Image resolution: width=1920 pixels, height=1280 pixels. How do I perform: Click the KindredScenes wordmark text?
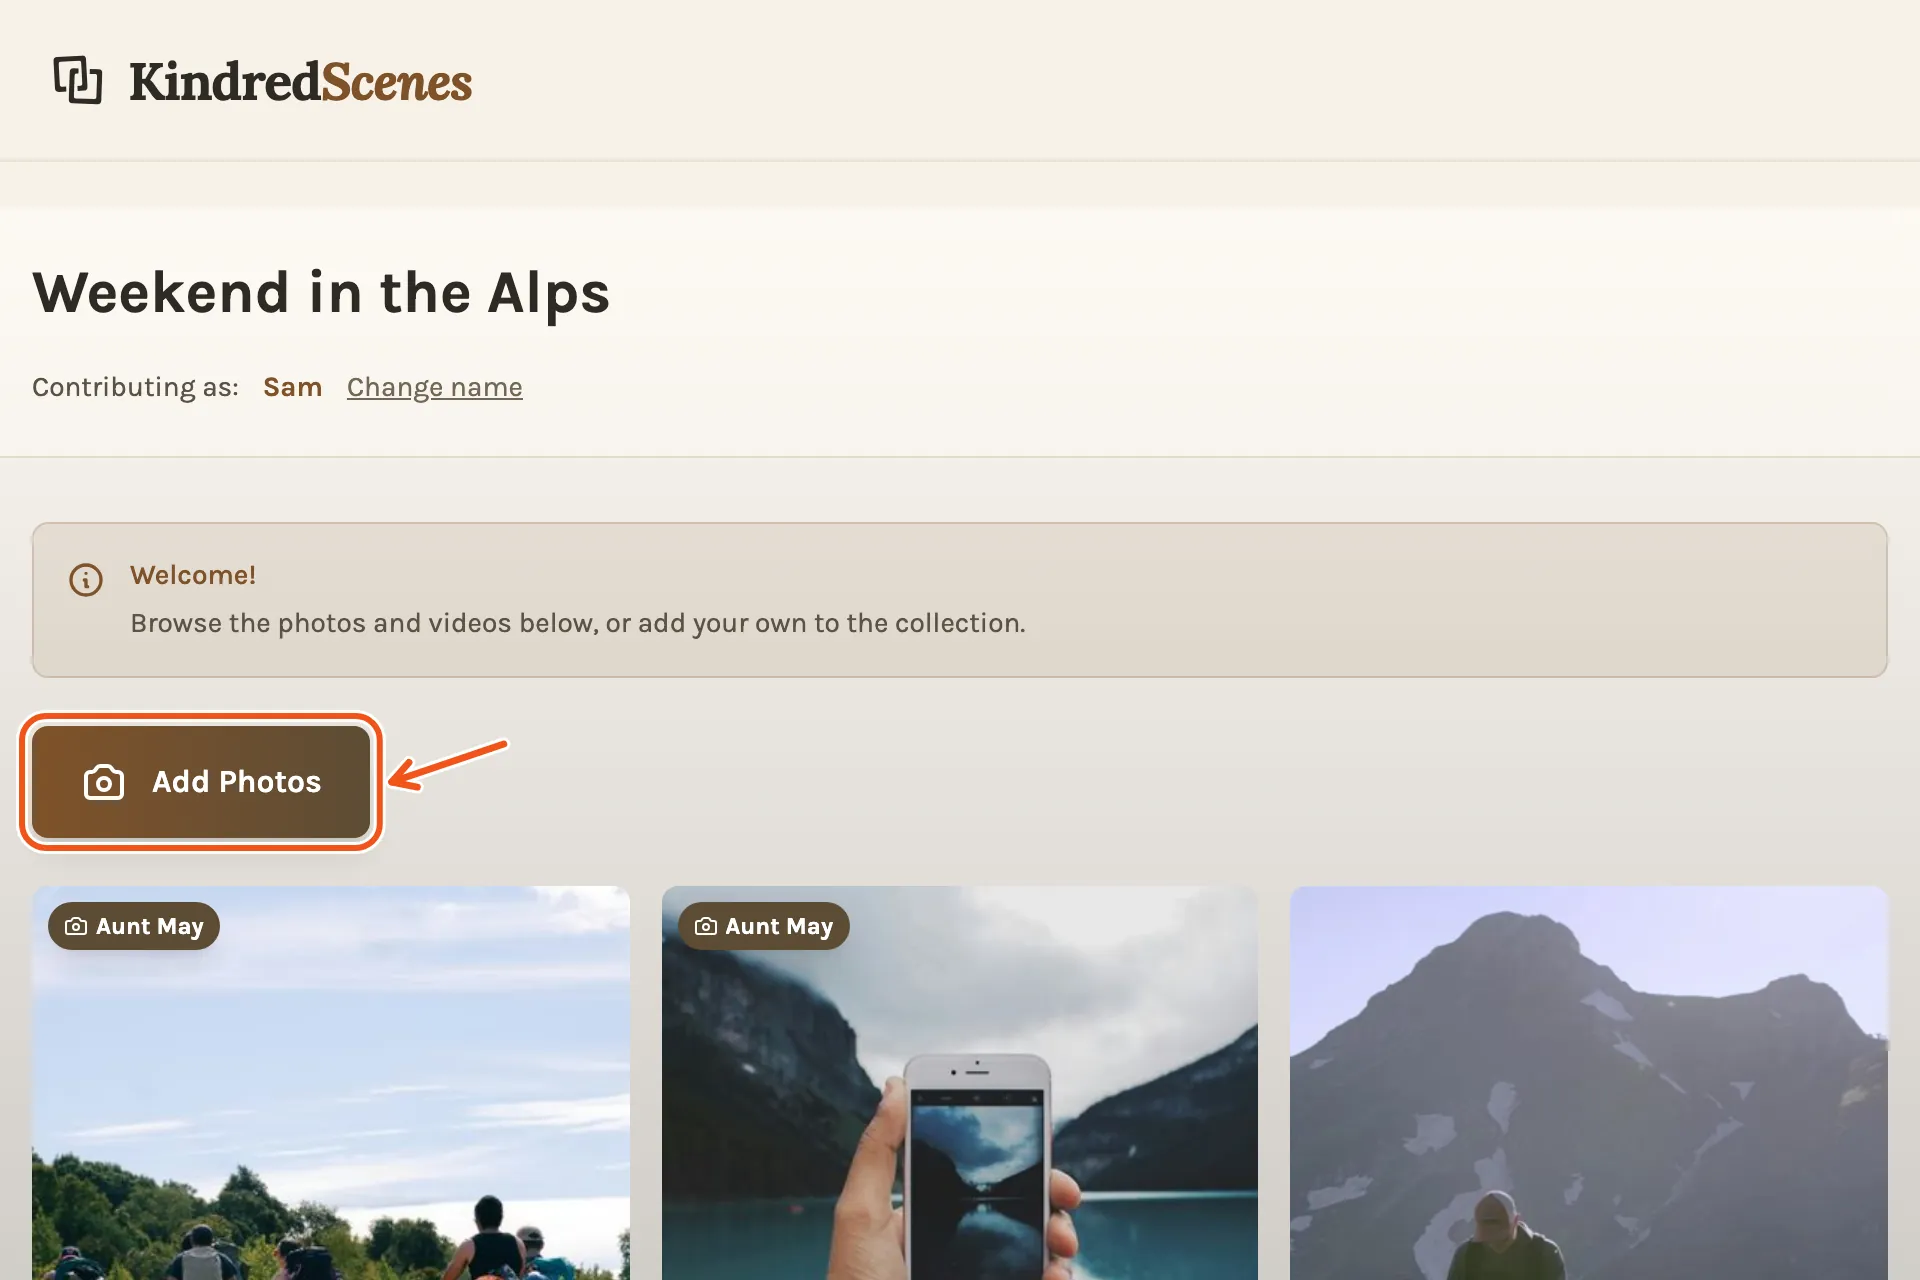pyautogui.click(x=300, y=82)
